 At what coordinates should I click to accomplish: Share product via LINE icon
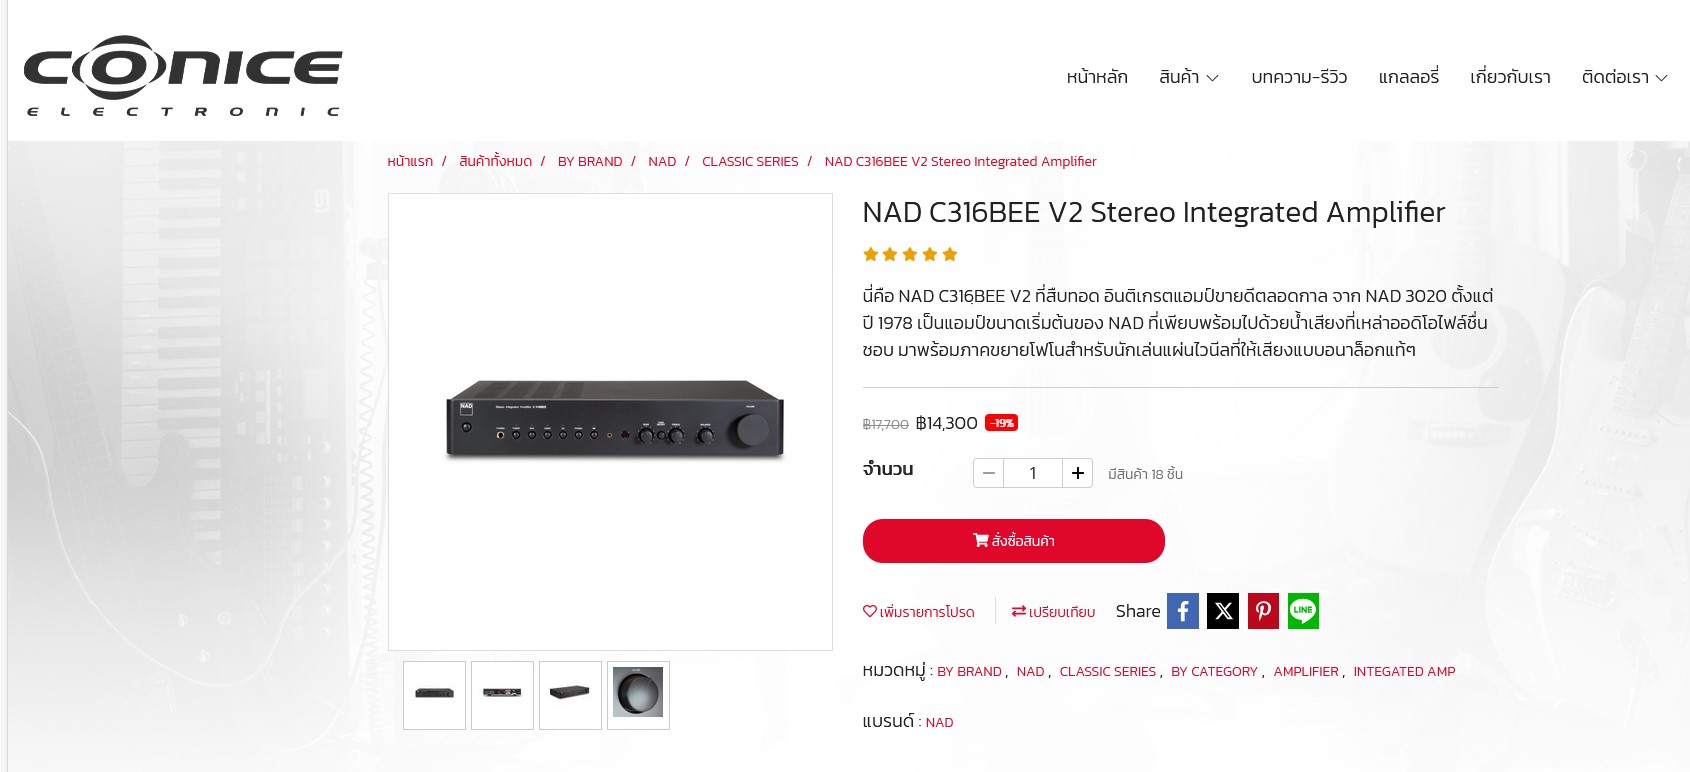pos(1303,611)
